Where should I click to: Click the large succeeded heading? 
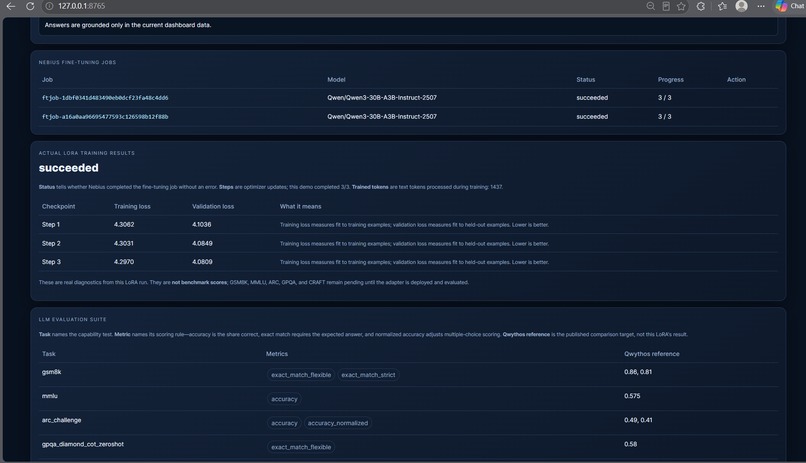pos(68,168)
